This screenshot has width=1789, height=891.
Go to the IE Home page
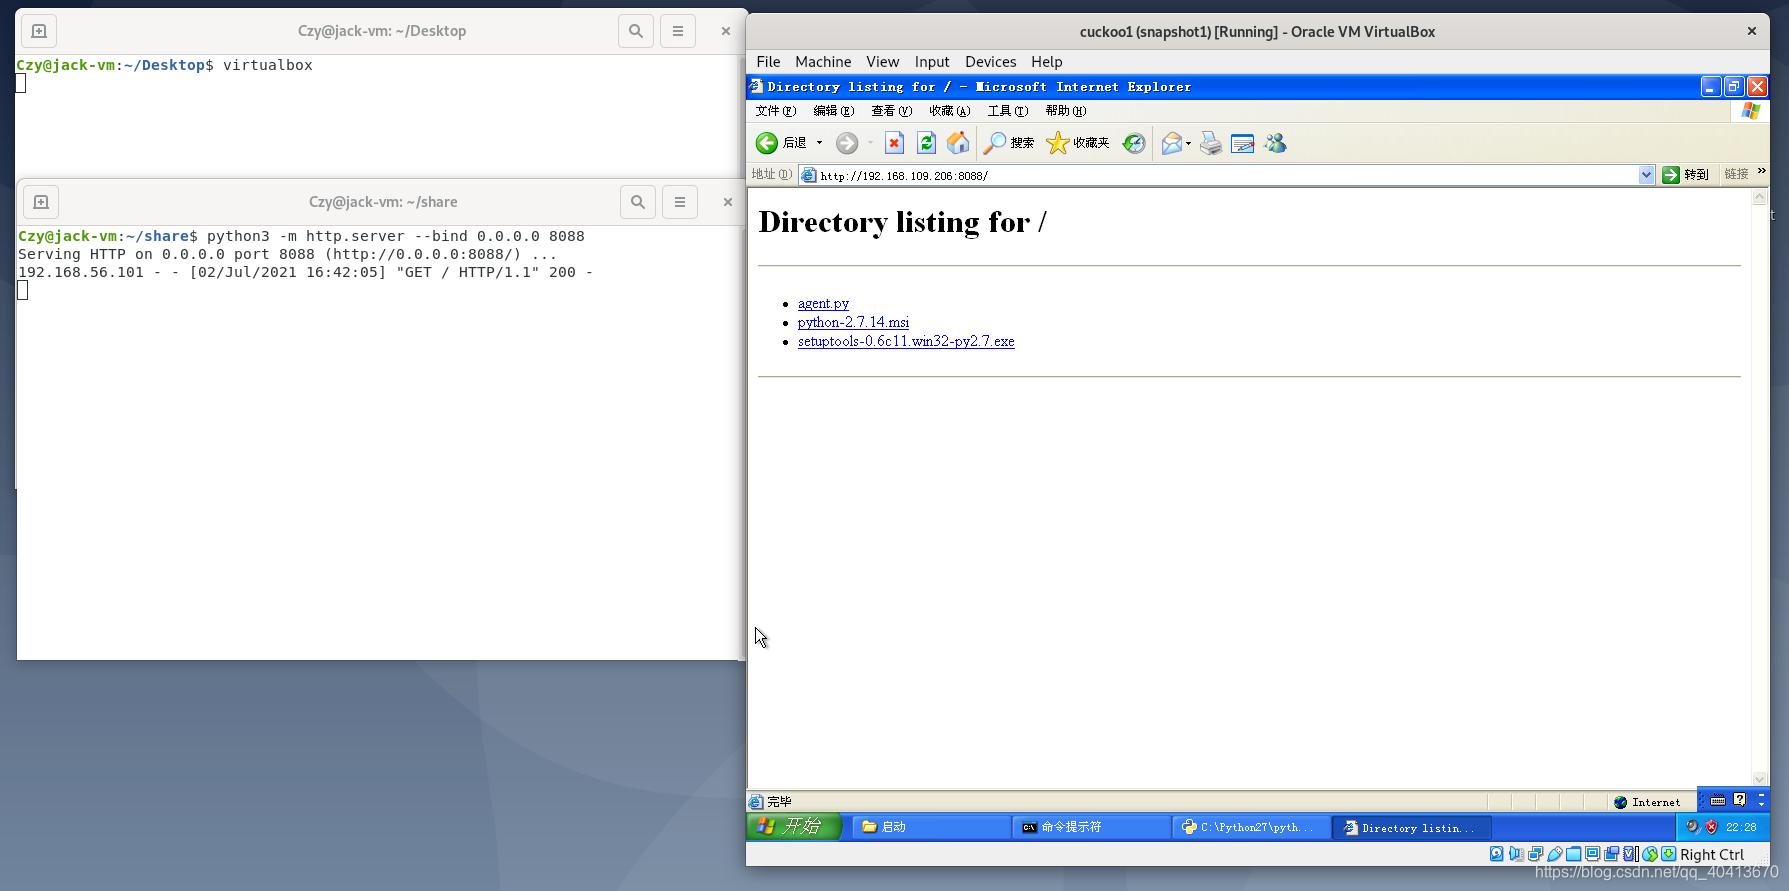958,143
